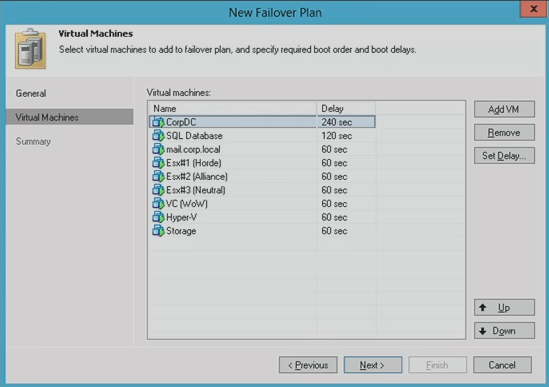
Task: Open the Set Delay dialog
Action: coord(504,156)
